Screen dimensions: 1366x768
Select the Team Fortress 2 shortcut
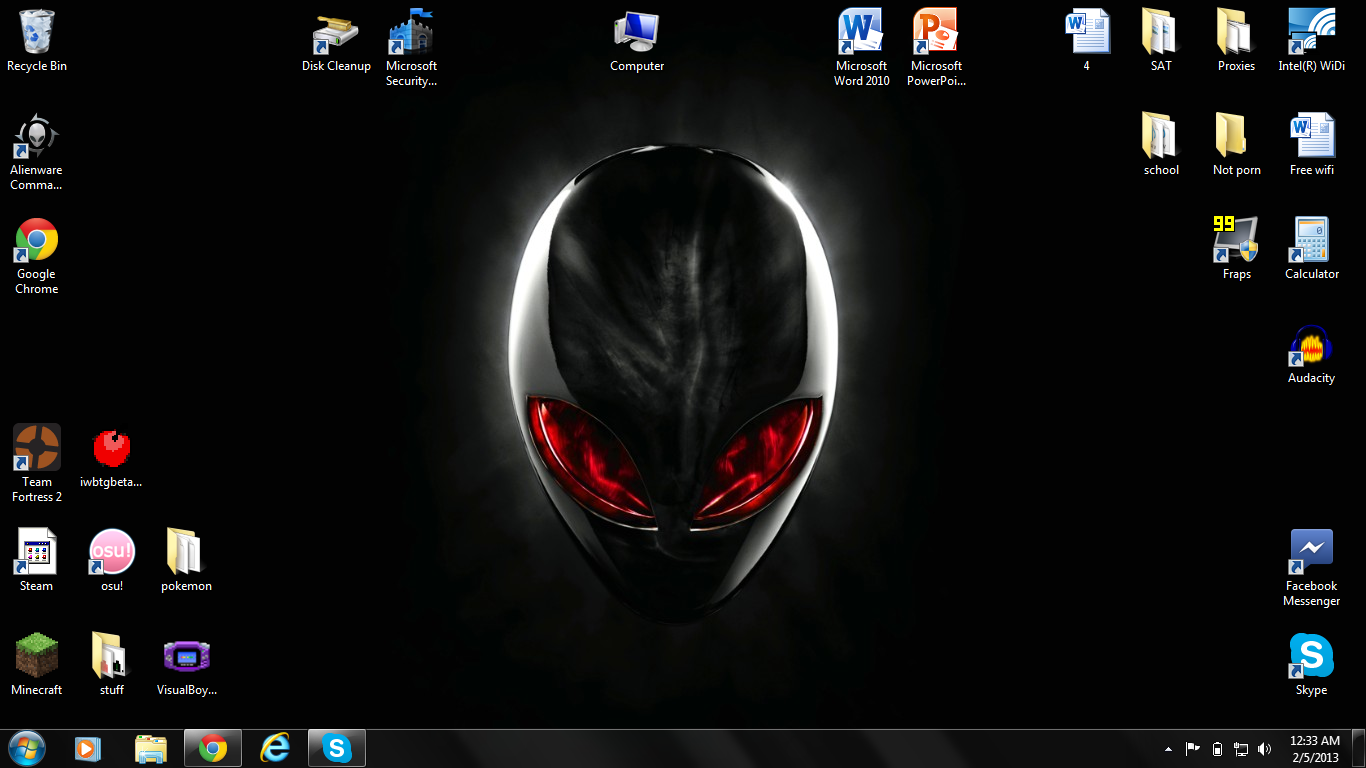[37, 448]
